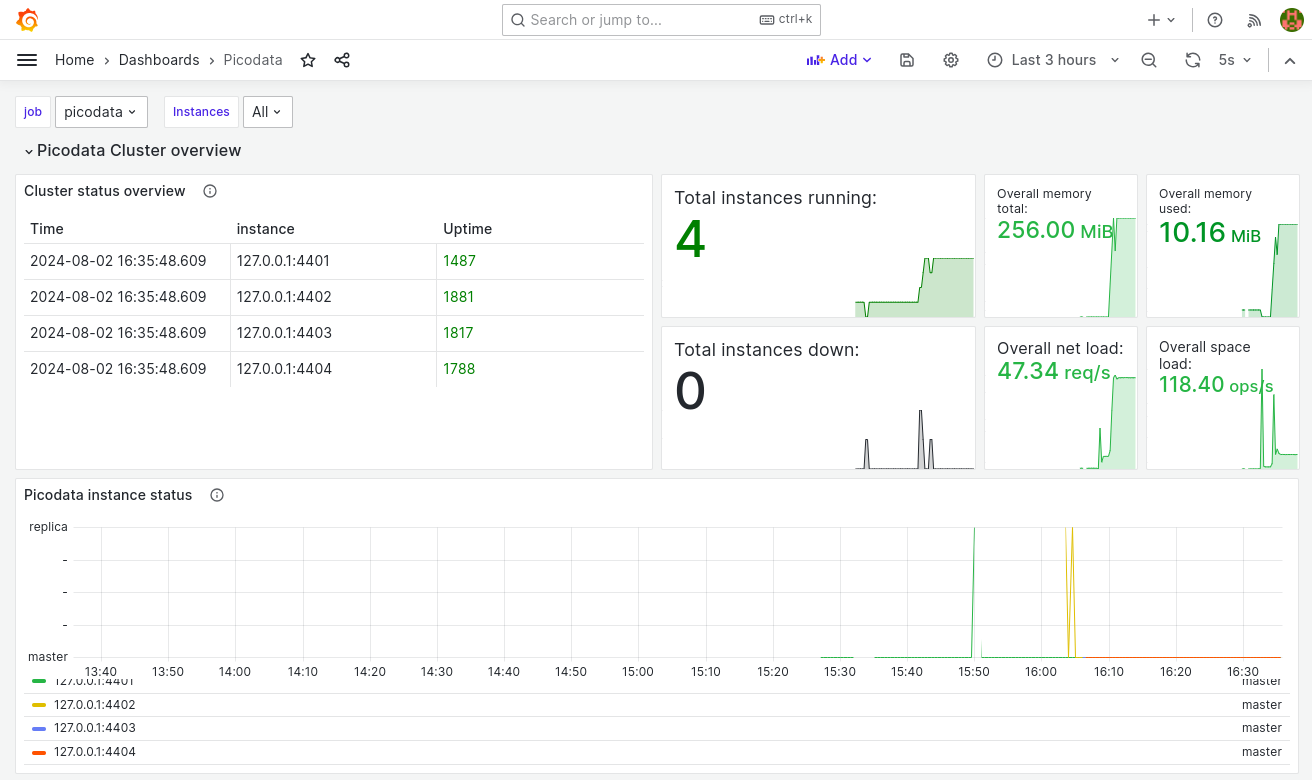
Task: Click the Grafana logo icon
Action: coord(28,20)
